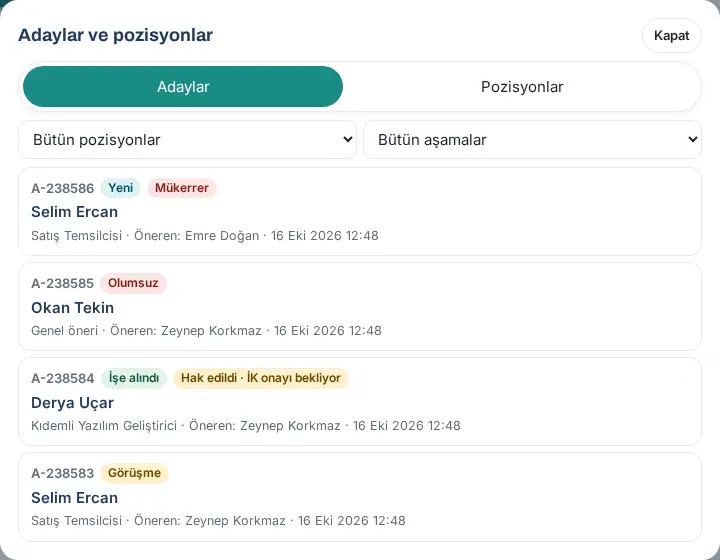Select candidate ID A-238583

(x=62, y=473)
